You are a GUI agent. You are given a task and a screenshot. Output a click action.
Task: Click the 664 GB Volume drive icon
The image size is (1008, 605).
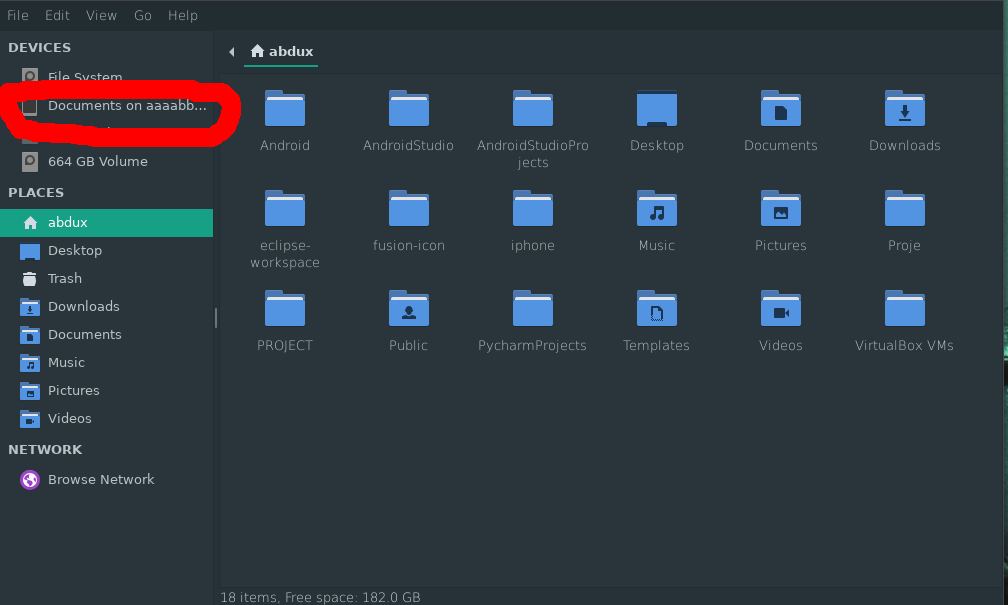click(30, 161)
